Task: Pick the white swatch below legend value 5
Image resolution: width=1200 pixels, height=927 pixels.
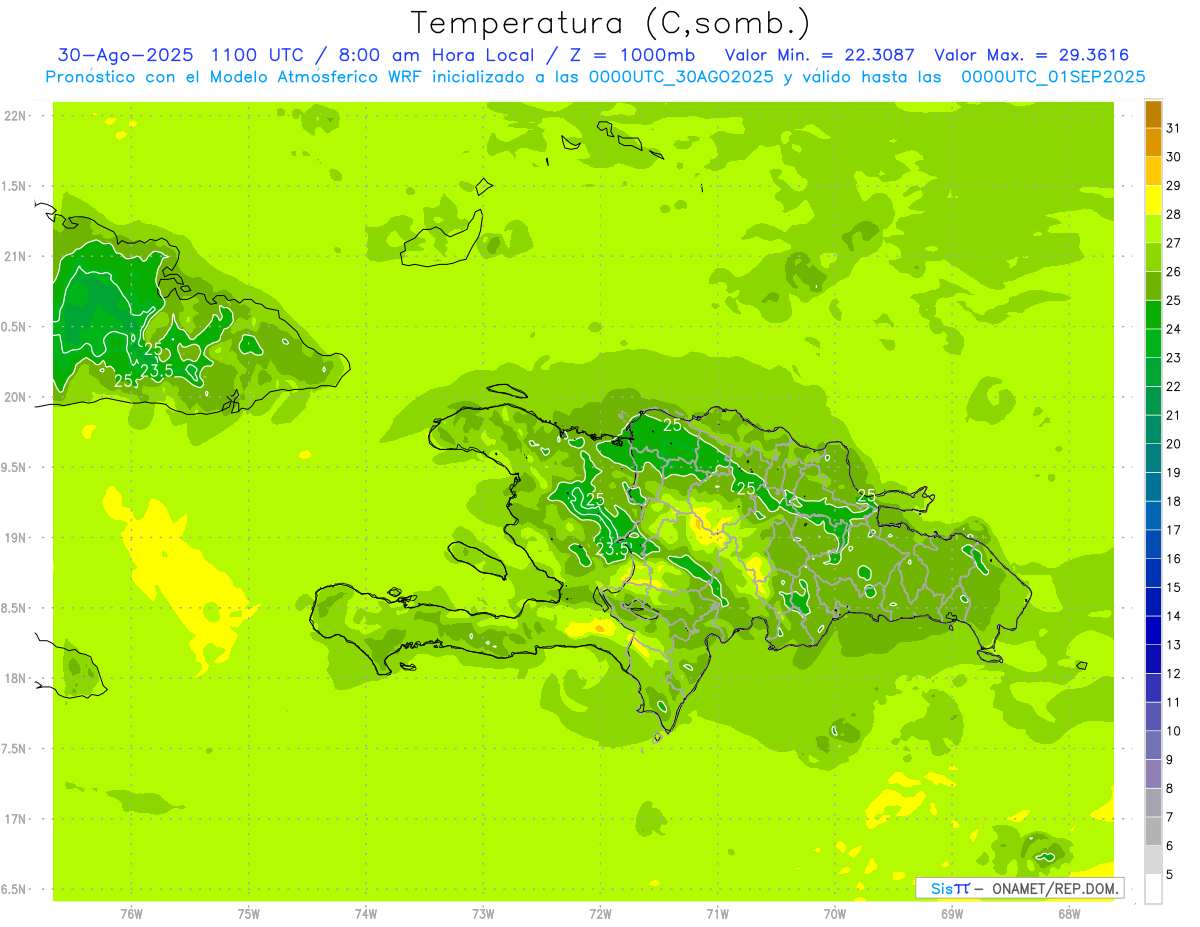Action: 1153,889
